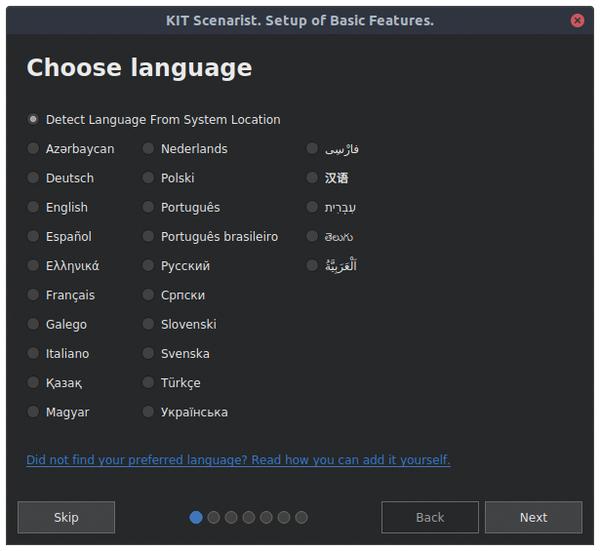
Task: Click the second step indicator dot
Action: 214,517
